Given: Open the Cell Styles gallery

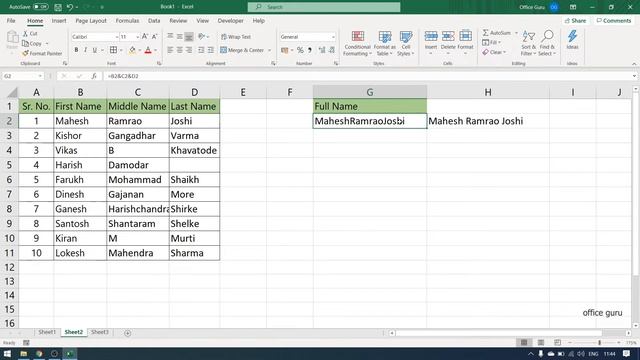Looking at the screenshot, I should [x=406, y=43].
